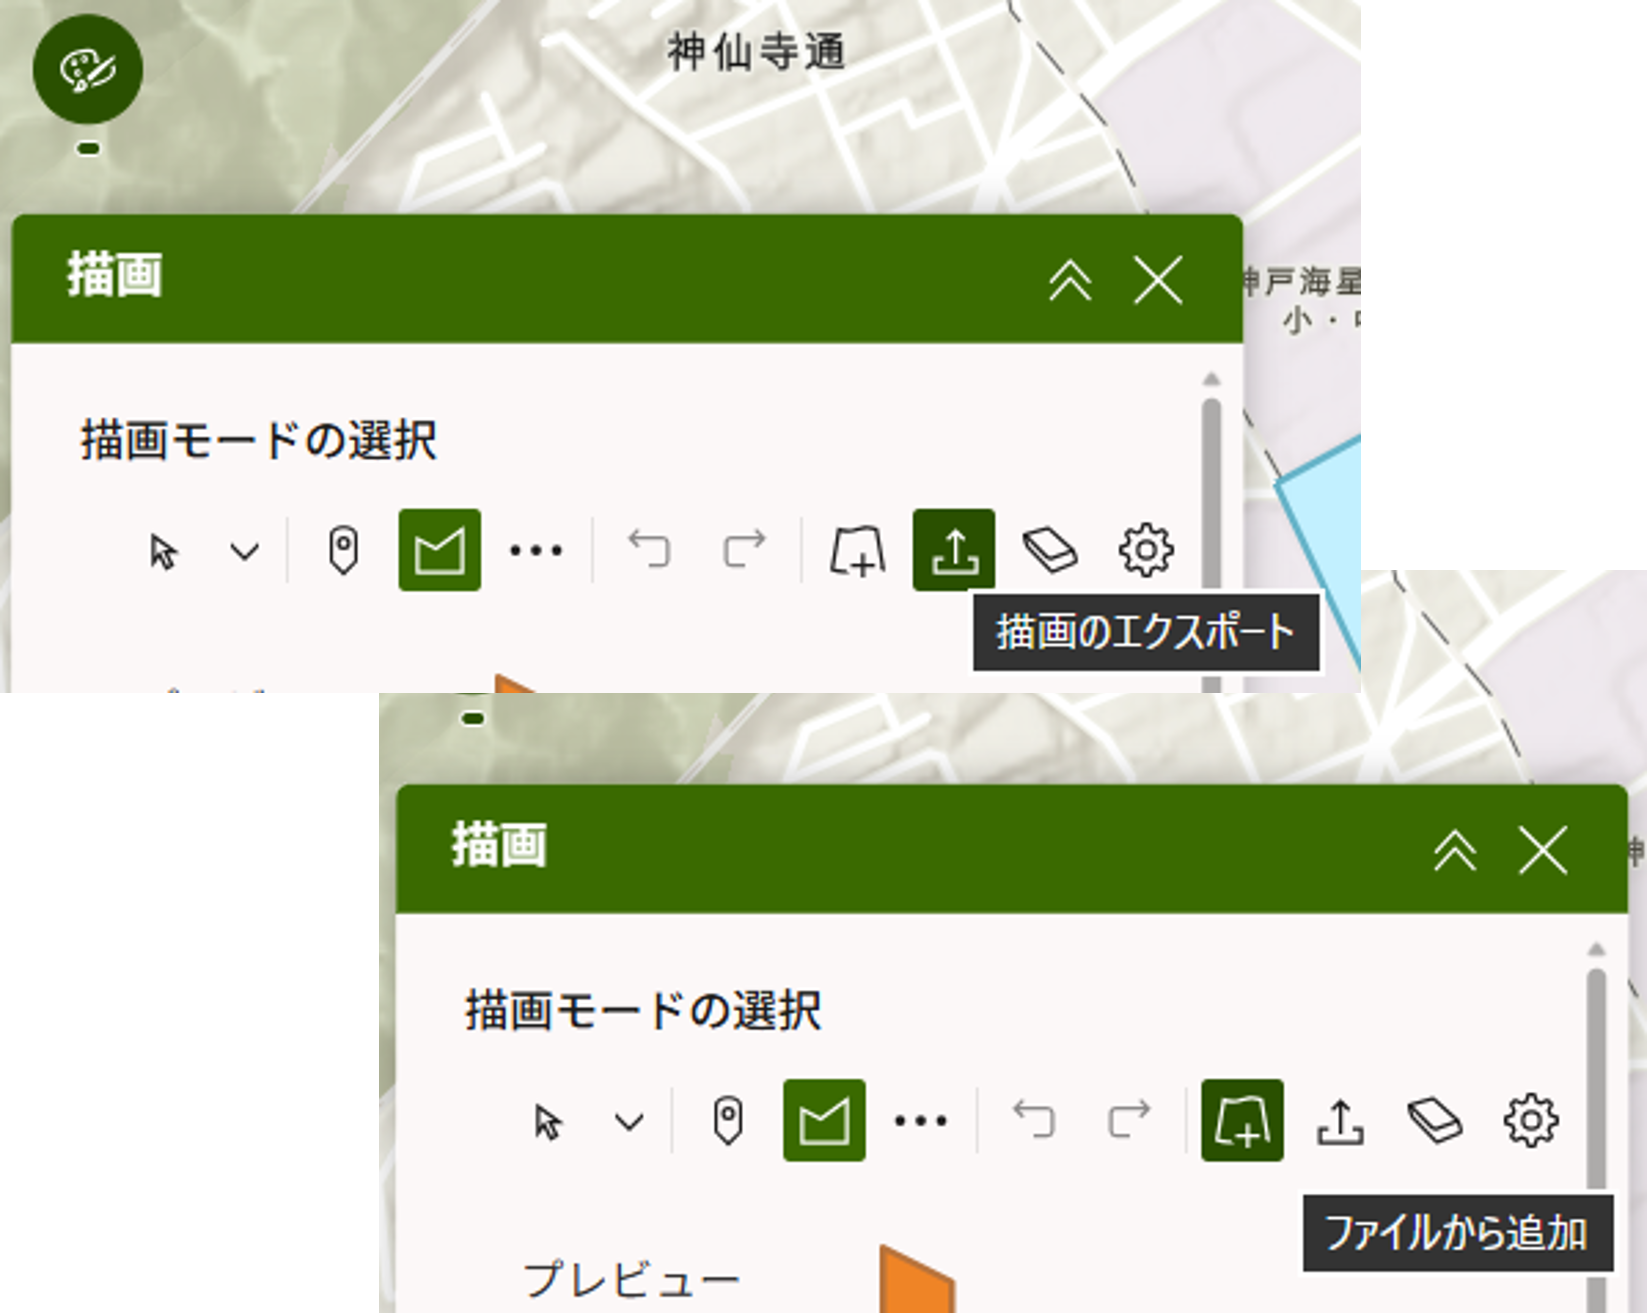Screen dimensions: 1647x1313
Task: Expand the selection mode dropdown in upper panel
Action: (x=244, y=551)
